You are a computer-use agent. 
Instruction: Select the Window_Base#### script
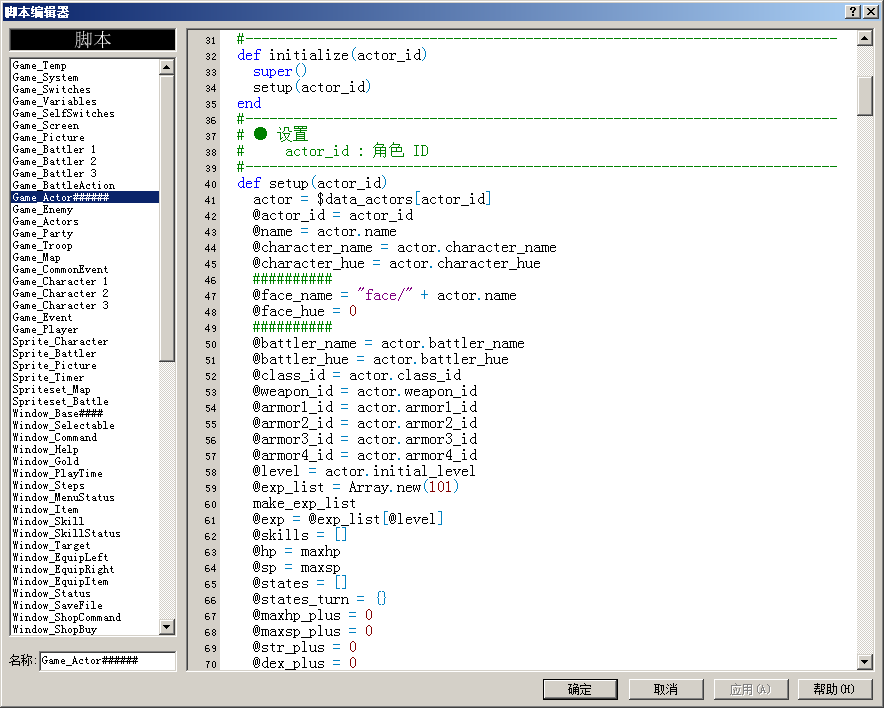coord(85,413)
